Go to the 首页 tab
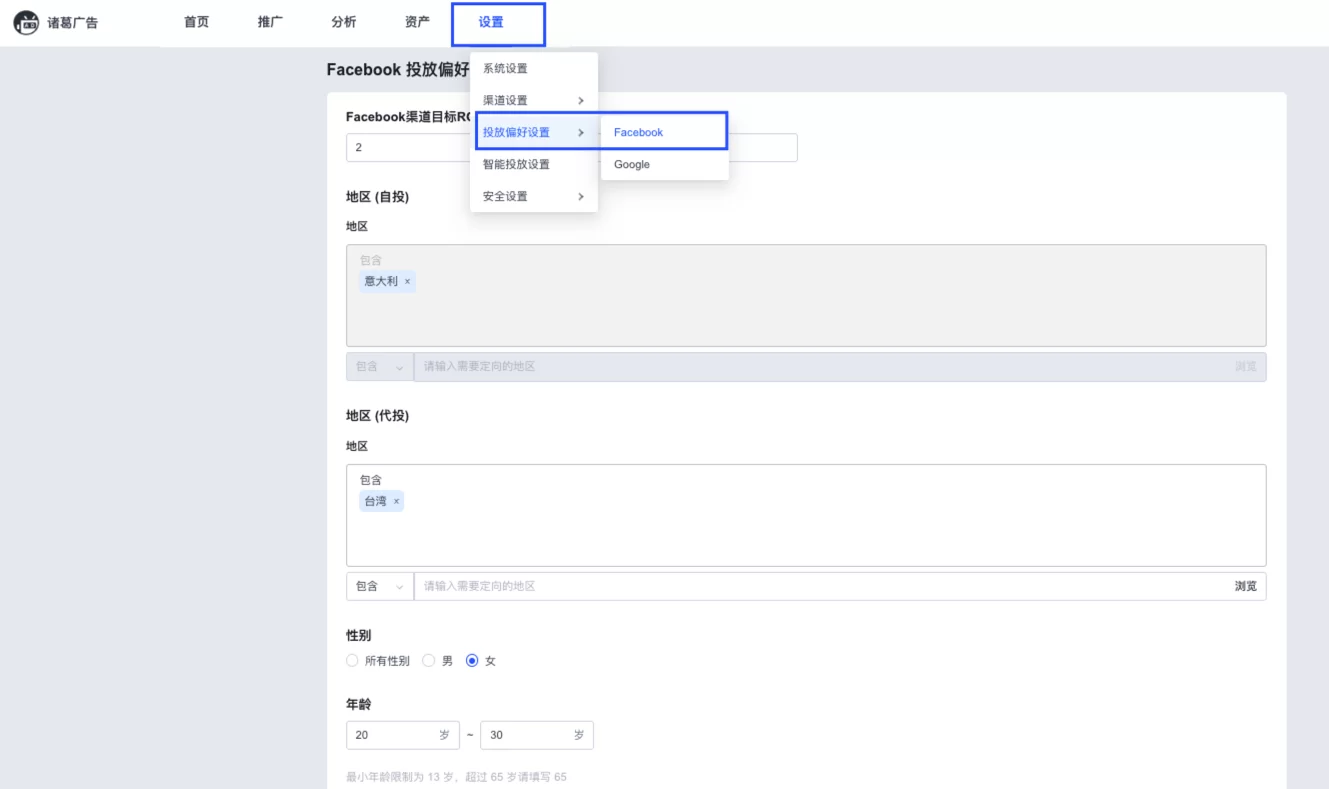The width and height of the screenshot is (1329, 789). tap(197, 22)
